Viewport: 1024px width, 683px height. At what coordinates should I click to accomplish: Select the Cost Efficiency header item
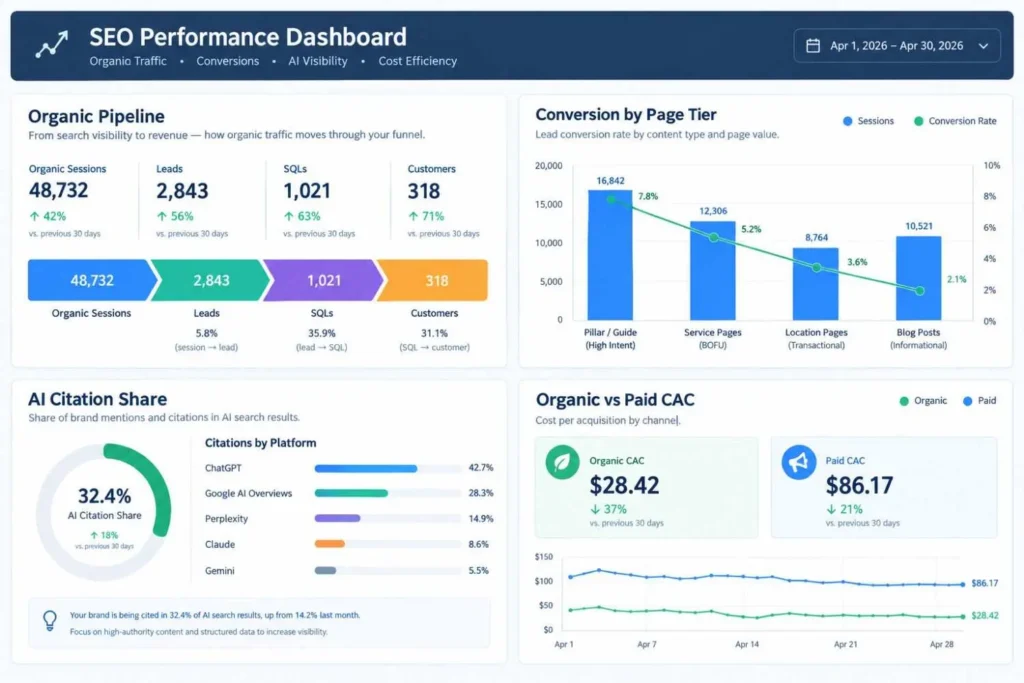click(x=417, y=61)
